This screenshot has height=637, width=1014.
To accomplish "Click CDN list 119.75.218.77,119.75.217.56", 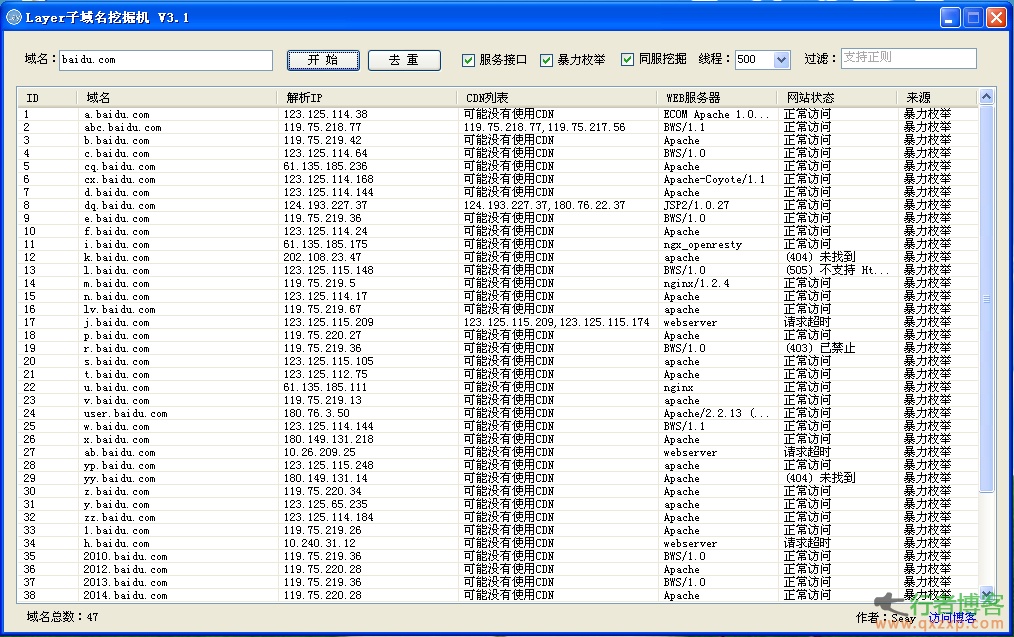I will 544,127.
